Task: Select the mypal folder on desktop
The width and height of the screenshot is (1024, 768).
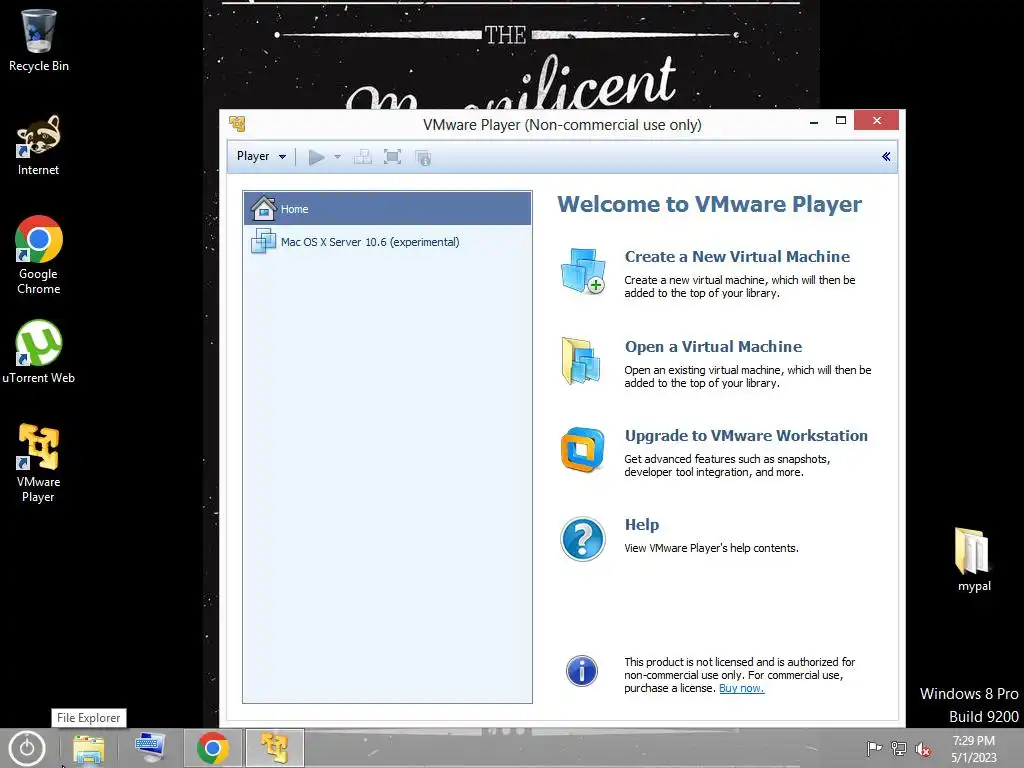Action: [x=974, y=559]
